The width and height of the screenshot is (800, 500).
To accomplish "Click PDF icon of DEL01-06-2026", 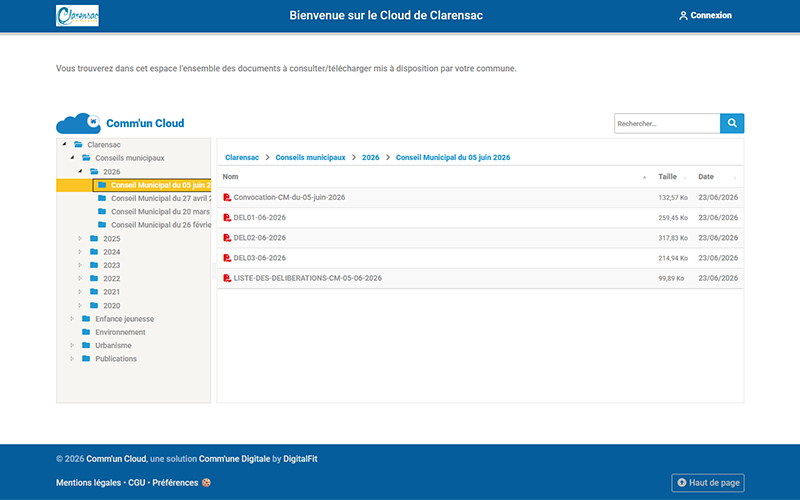I will point(227,217).
